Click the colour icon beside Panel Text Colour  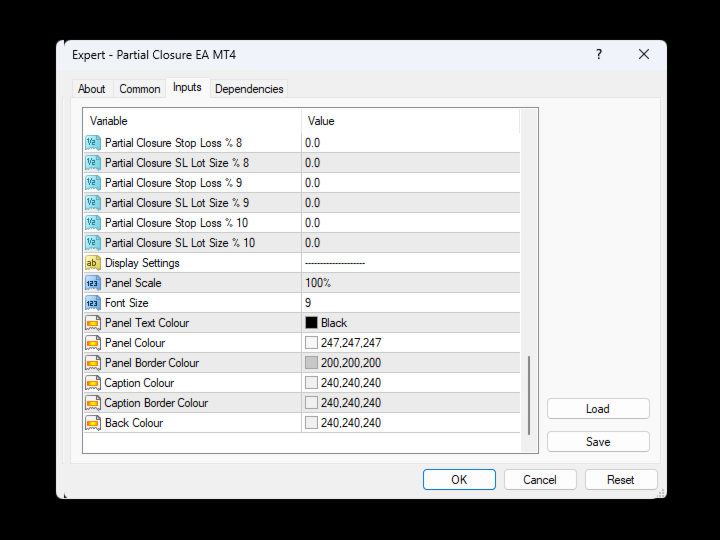[93, 323]
